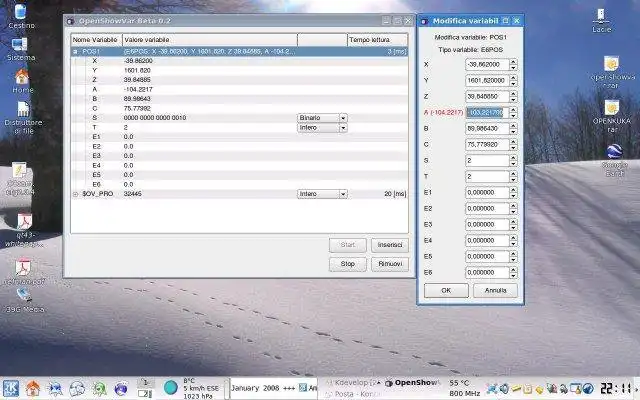This screenshot has height=400, width=640.
Task: Open the 3G Media desktop icon
Action: tap(24, 300)
